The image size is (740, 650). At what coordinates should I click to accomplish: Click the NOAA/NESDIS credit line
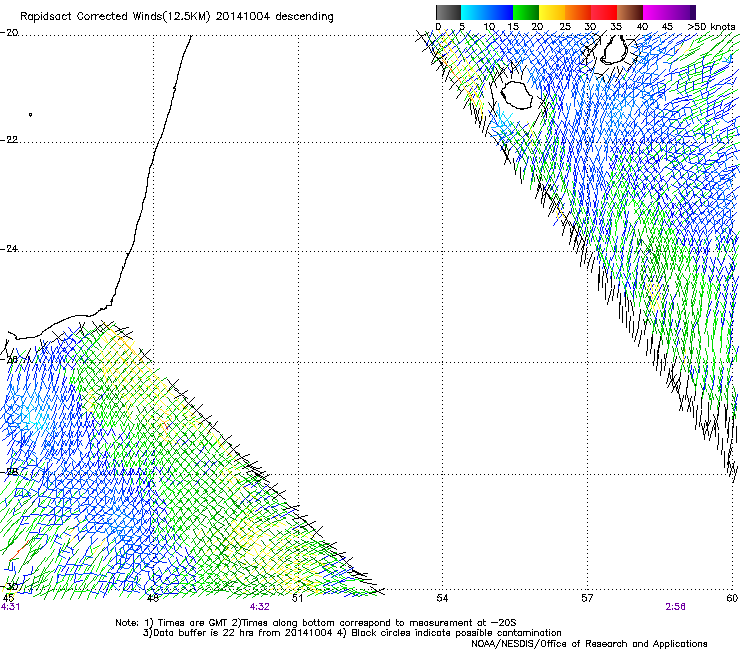589,644
